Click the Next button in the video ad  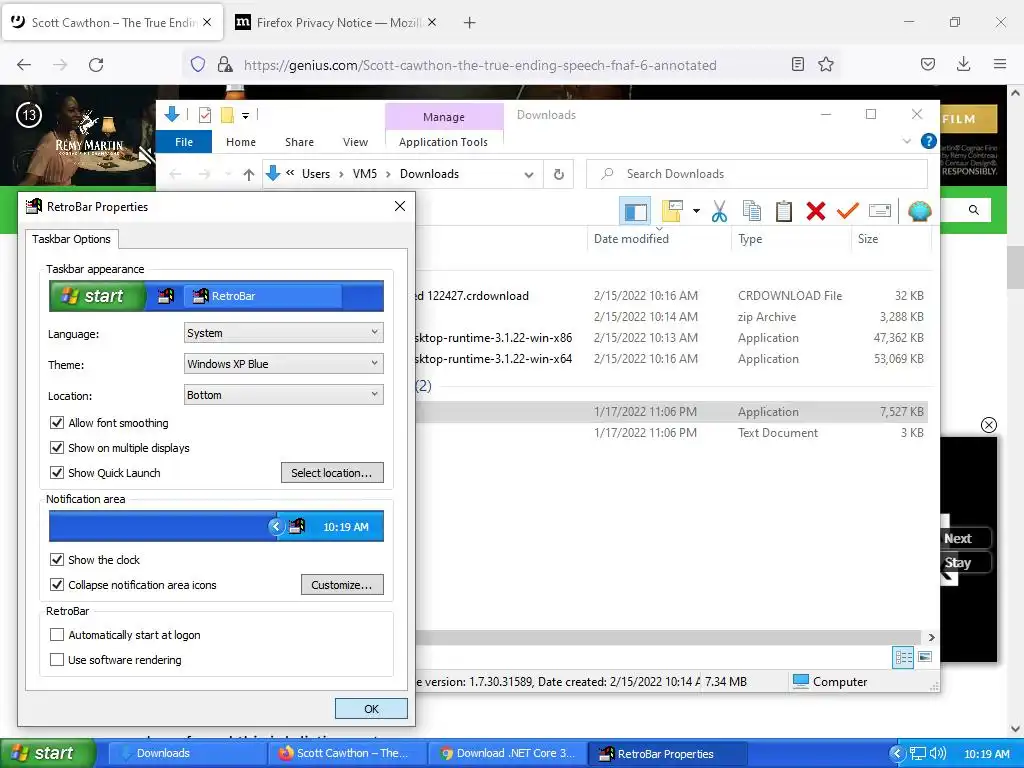(x=965, y=539)
